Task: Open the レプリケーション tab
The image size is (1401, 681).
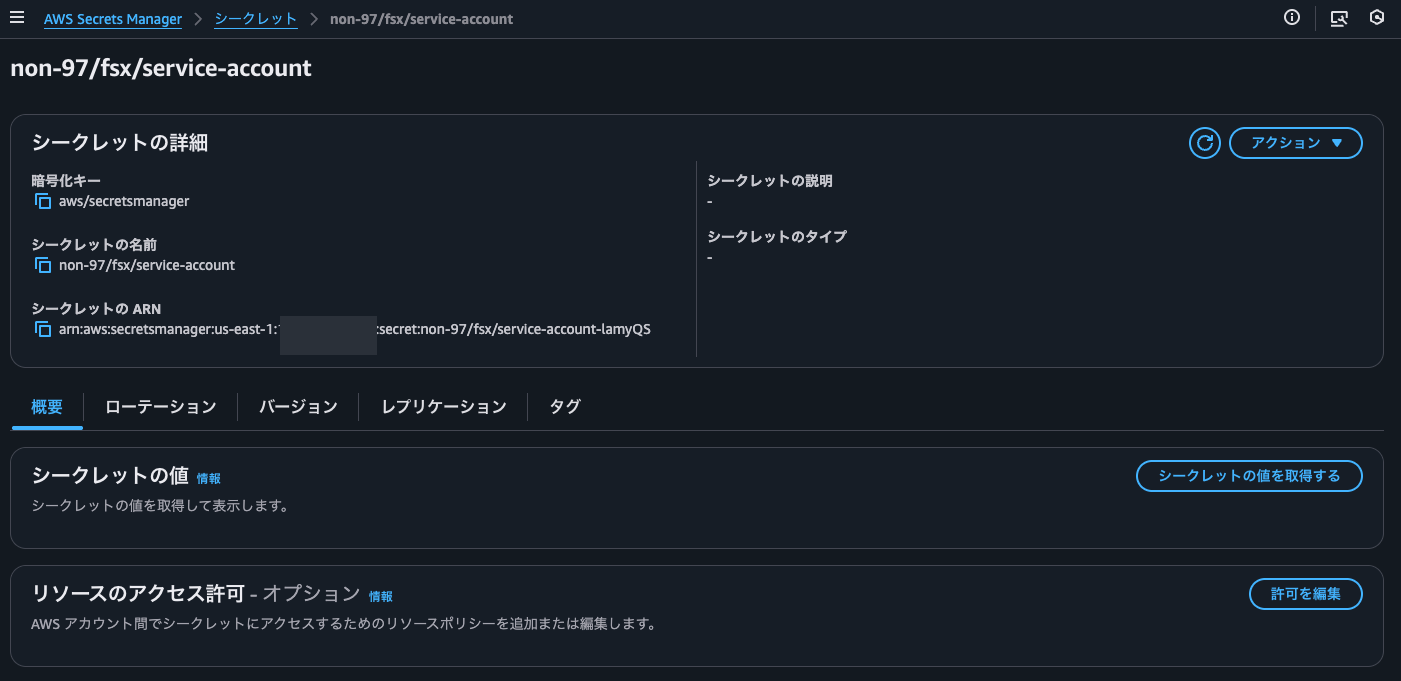Action: click(x=443, y=406)
